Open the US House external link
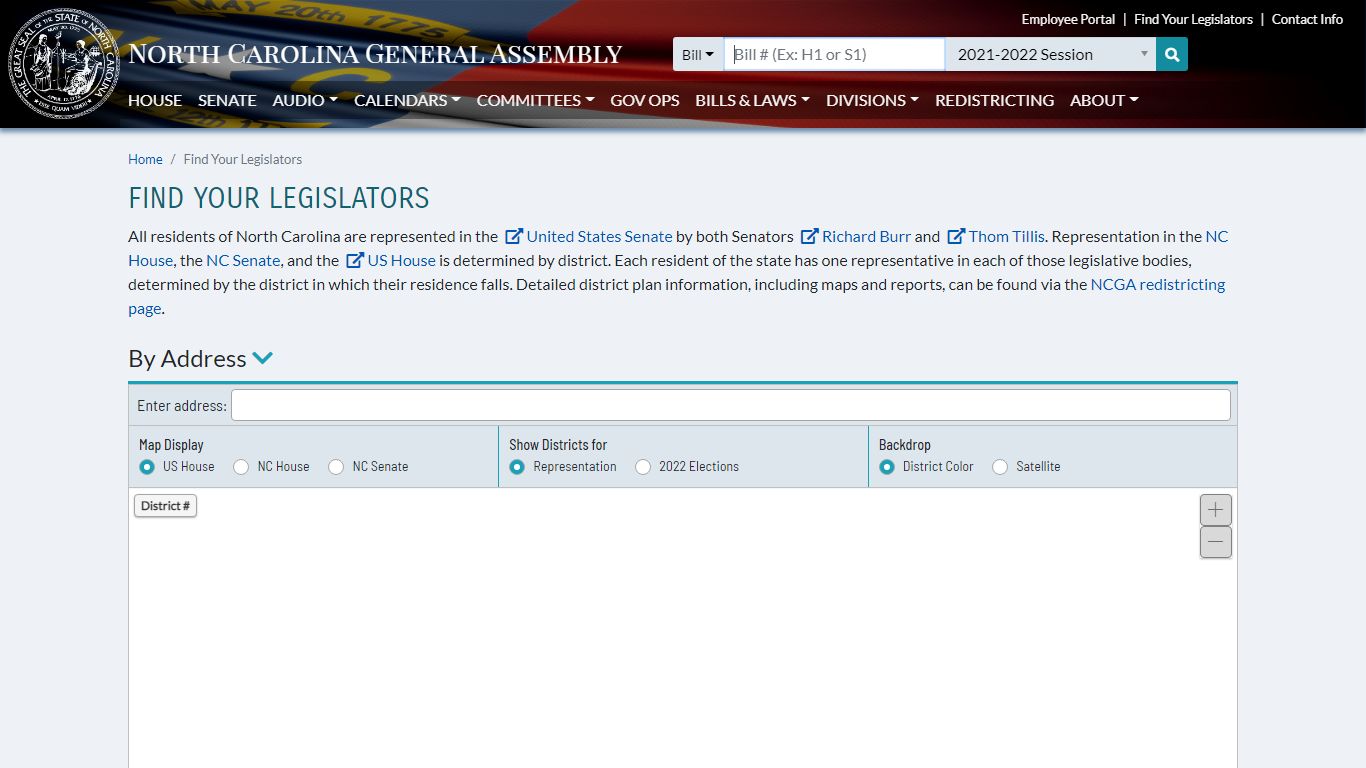 391,260
